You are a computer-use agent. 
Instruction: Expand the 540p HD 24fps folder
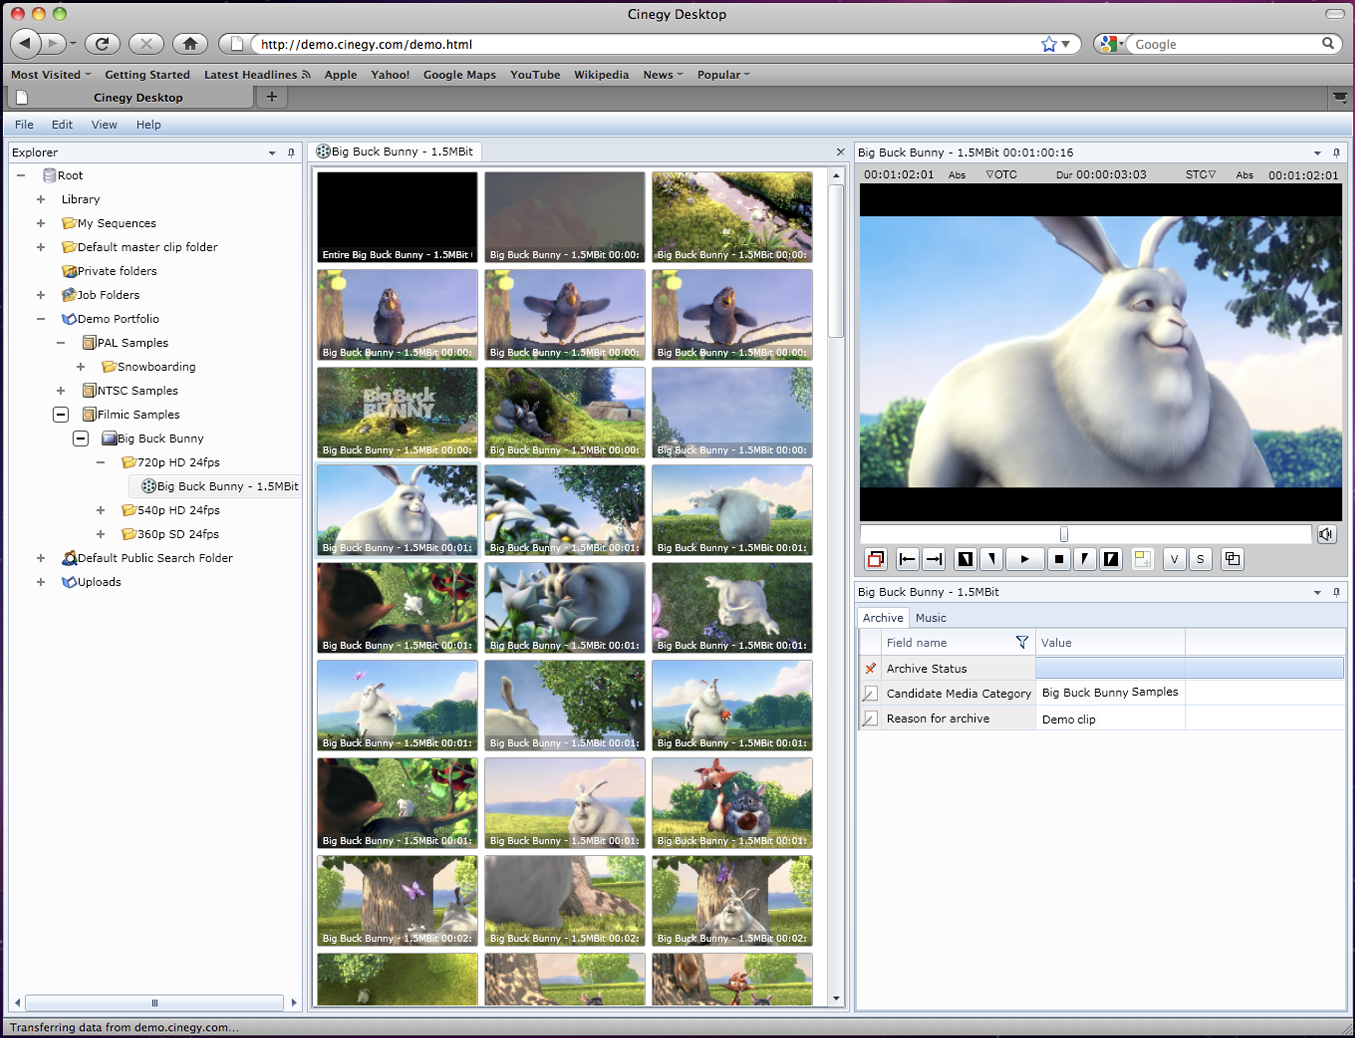(x=101, y=510)
